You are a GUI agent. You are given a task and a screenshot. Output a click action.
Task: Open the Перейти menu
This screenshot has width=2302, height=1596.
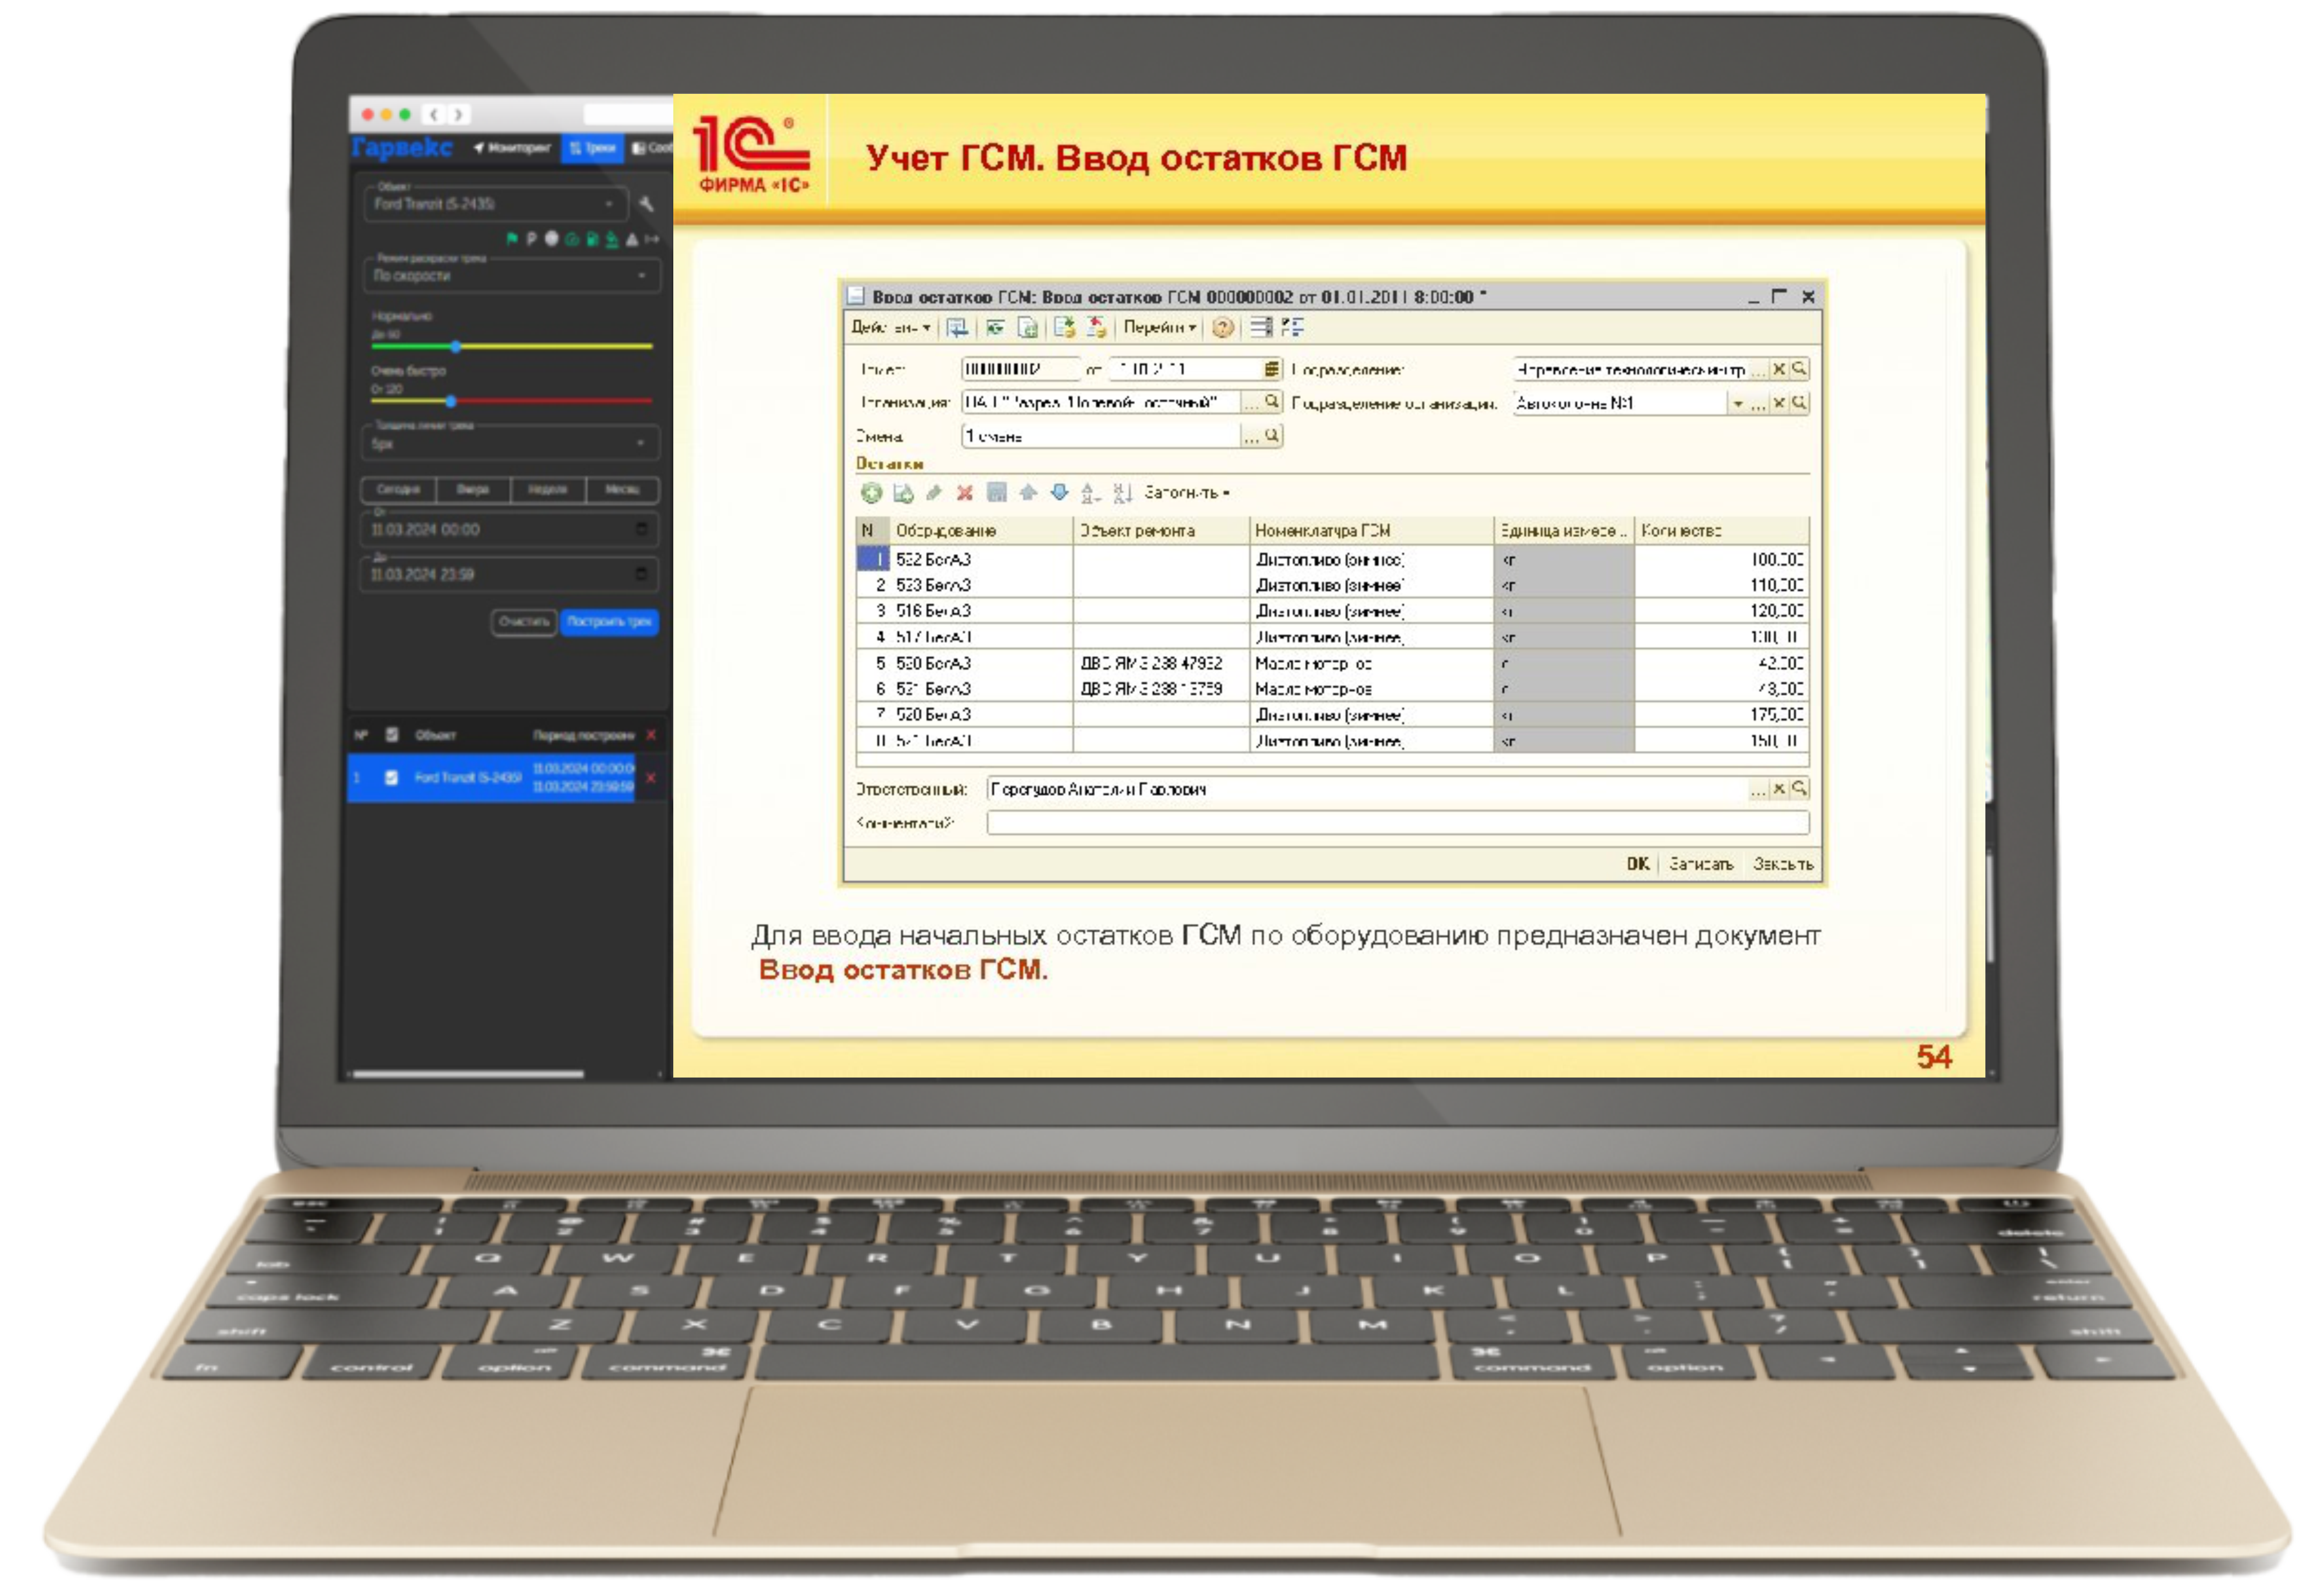[1158, 328]
